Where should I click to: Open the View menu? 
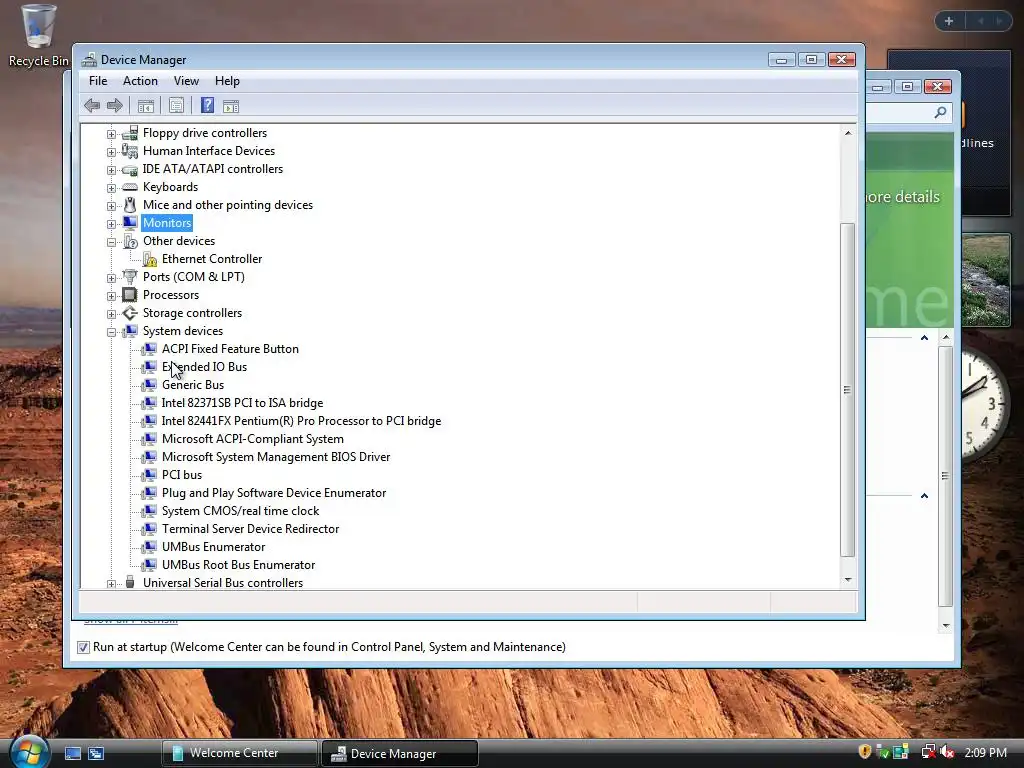(x=186, y=81)
